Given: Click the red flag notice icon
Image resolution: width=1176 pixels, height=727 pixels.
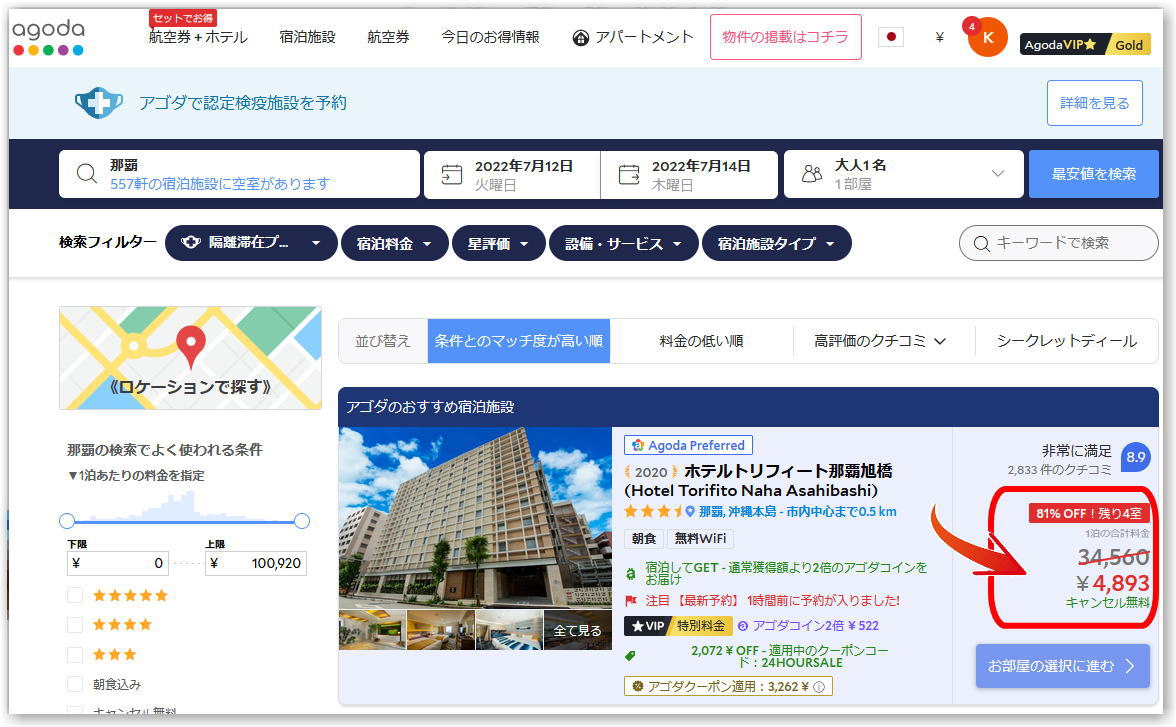Looking at the screenshot, I should (631, 601).
